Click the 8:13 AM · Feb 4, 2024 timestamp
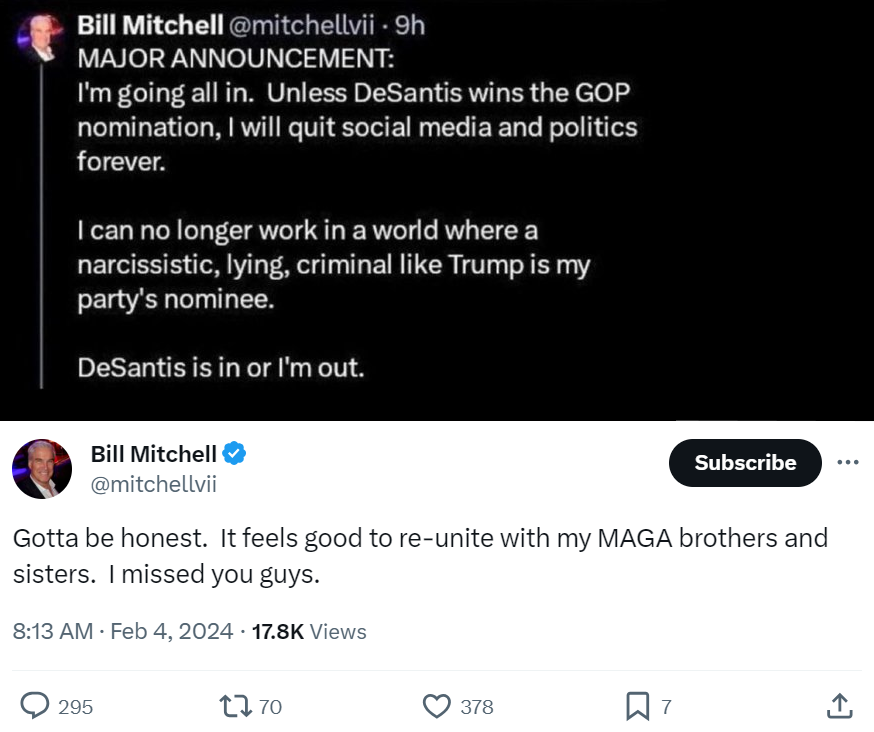874x732 pixels. pyautogui.click(x=123, y=632)
